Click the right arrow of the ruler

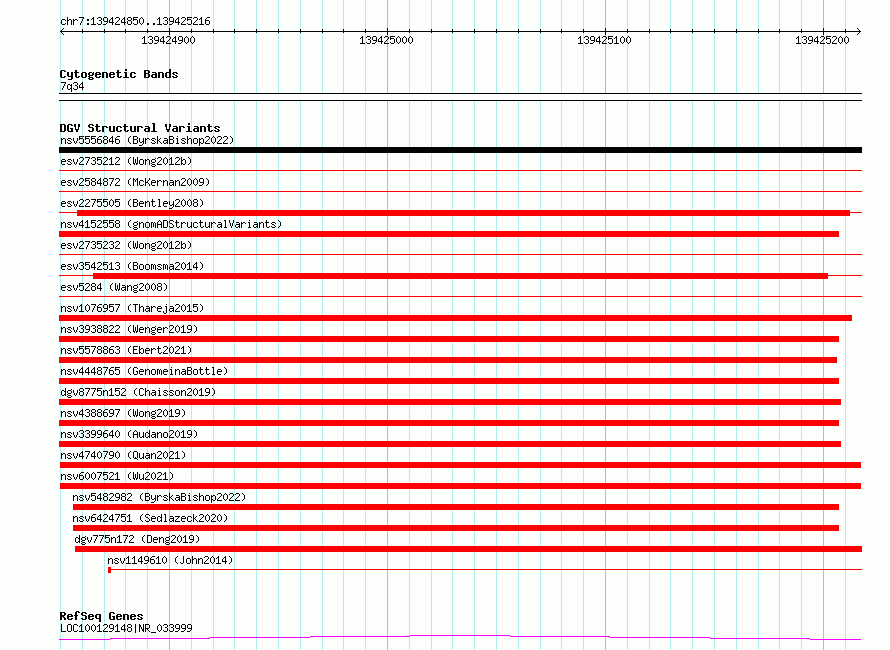point(858,32)
